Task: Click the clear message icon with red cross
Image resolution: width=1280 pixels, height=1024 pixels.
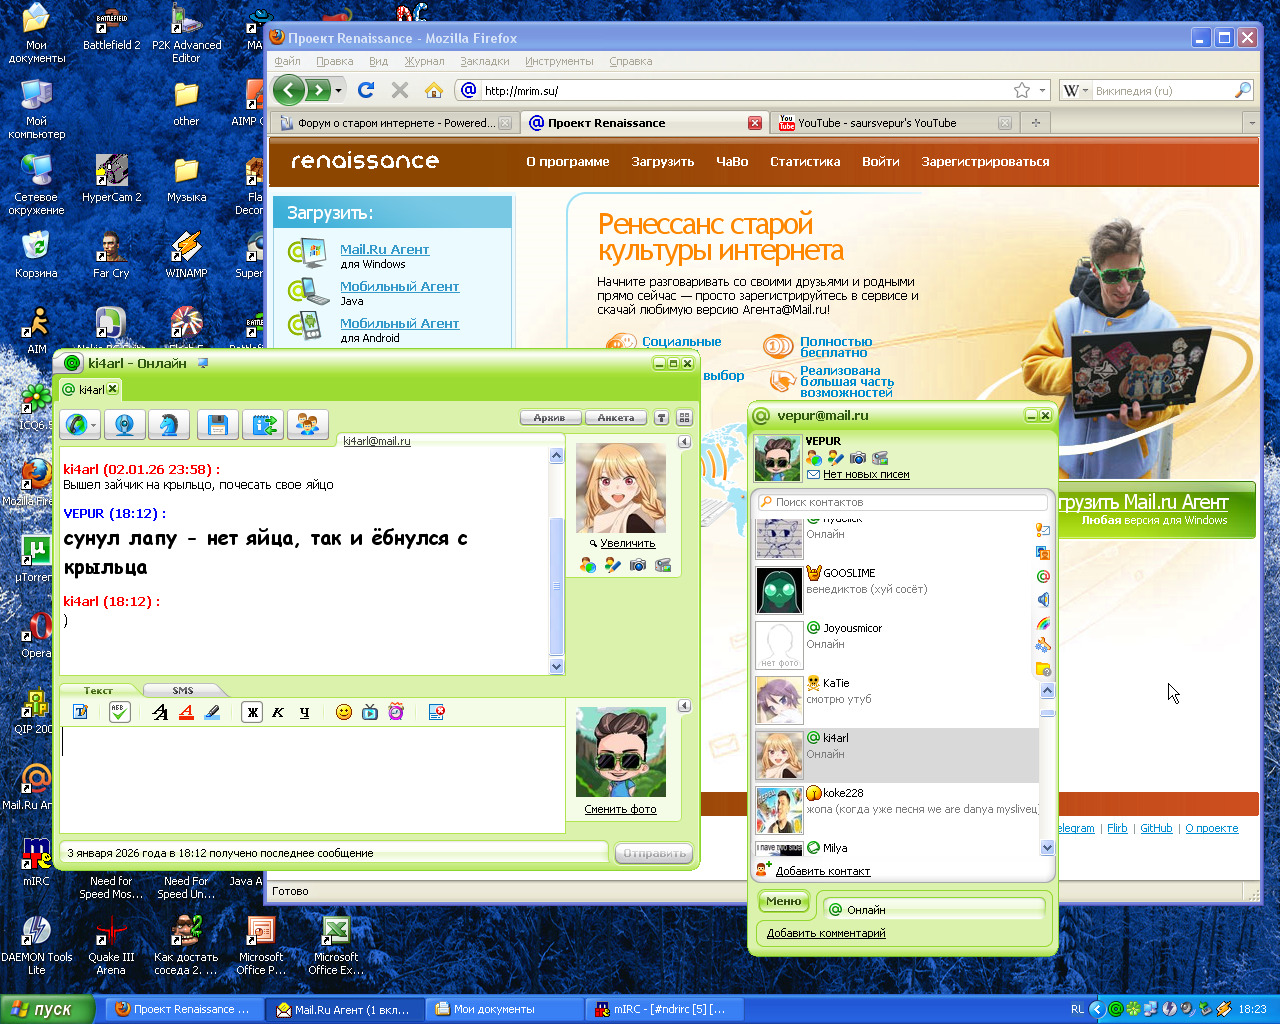Action: pyautogui.click(x=436, y=712)
